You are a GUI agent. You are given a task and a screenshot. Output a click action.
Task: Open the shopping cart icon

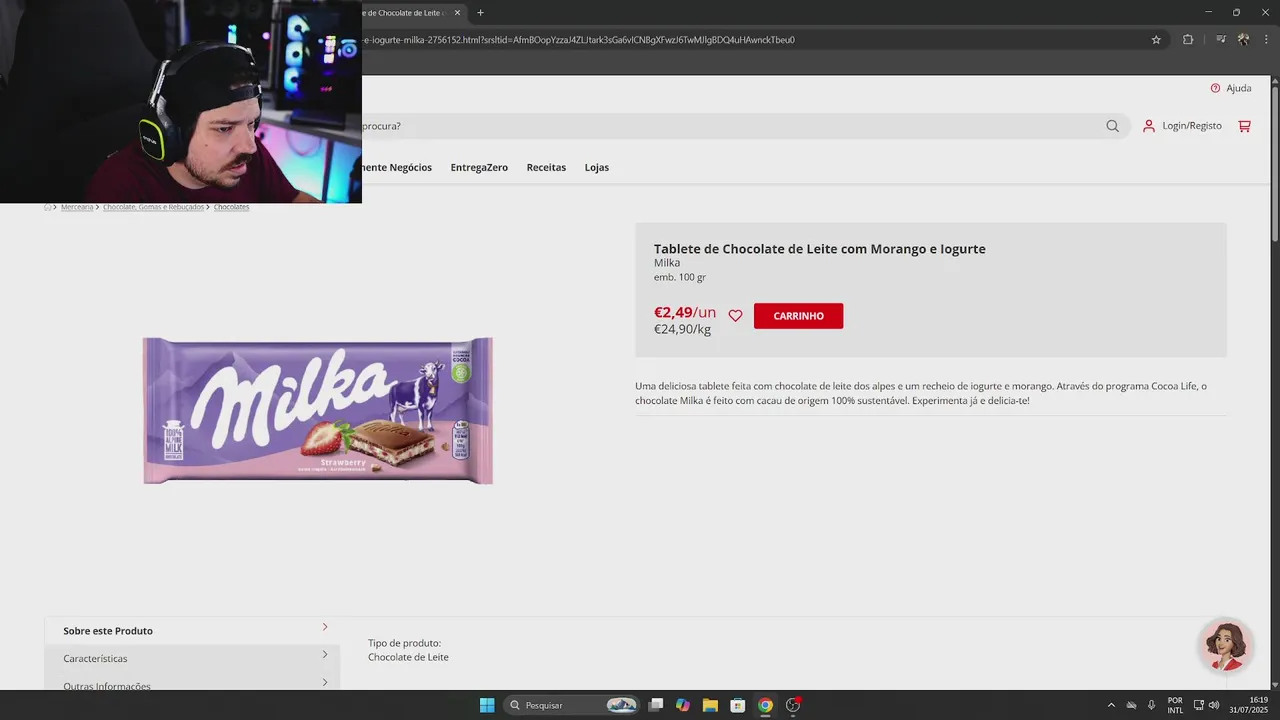pyautogui.click(x=1244, y=126)
